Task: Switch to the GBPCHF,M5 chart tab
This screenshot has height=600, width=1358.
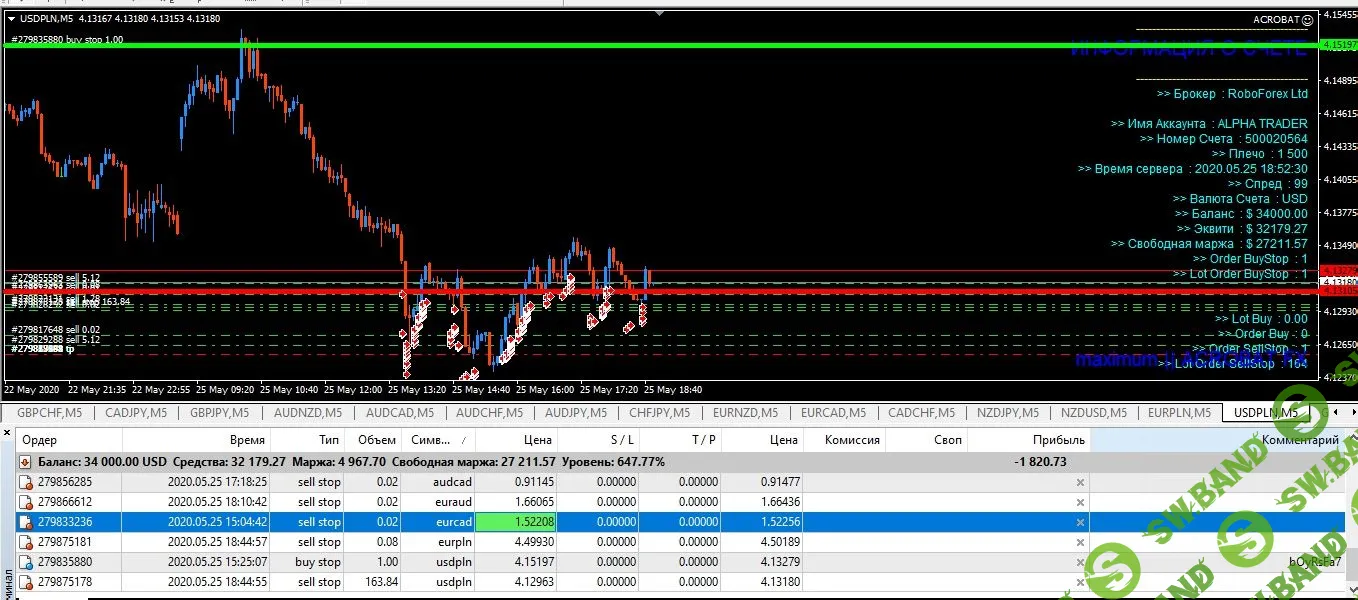Action: [49, 413]
